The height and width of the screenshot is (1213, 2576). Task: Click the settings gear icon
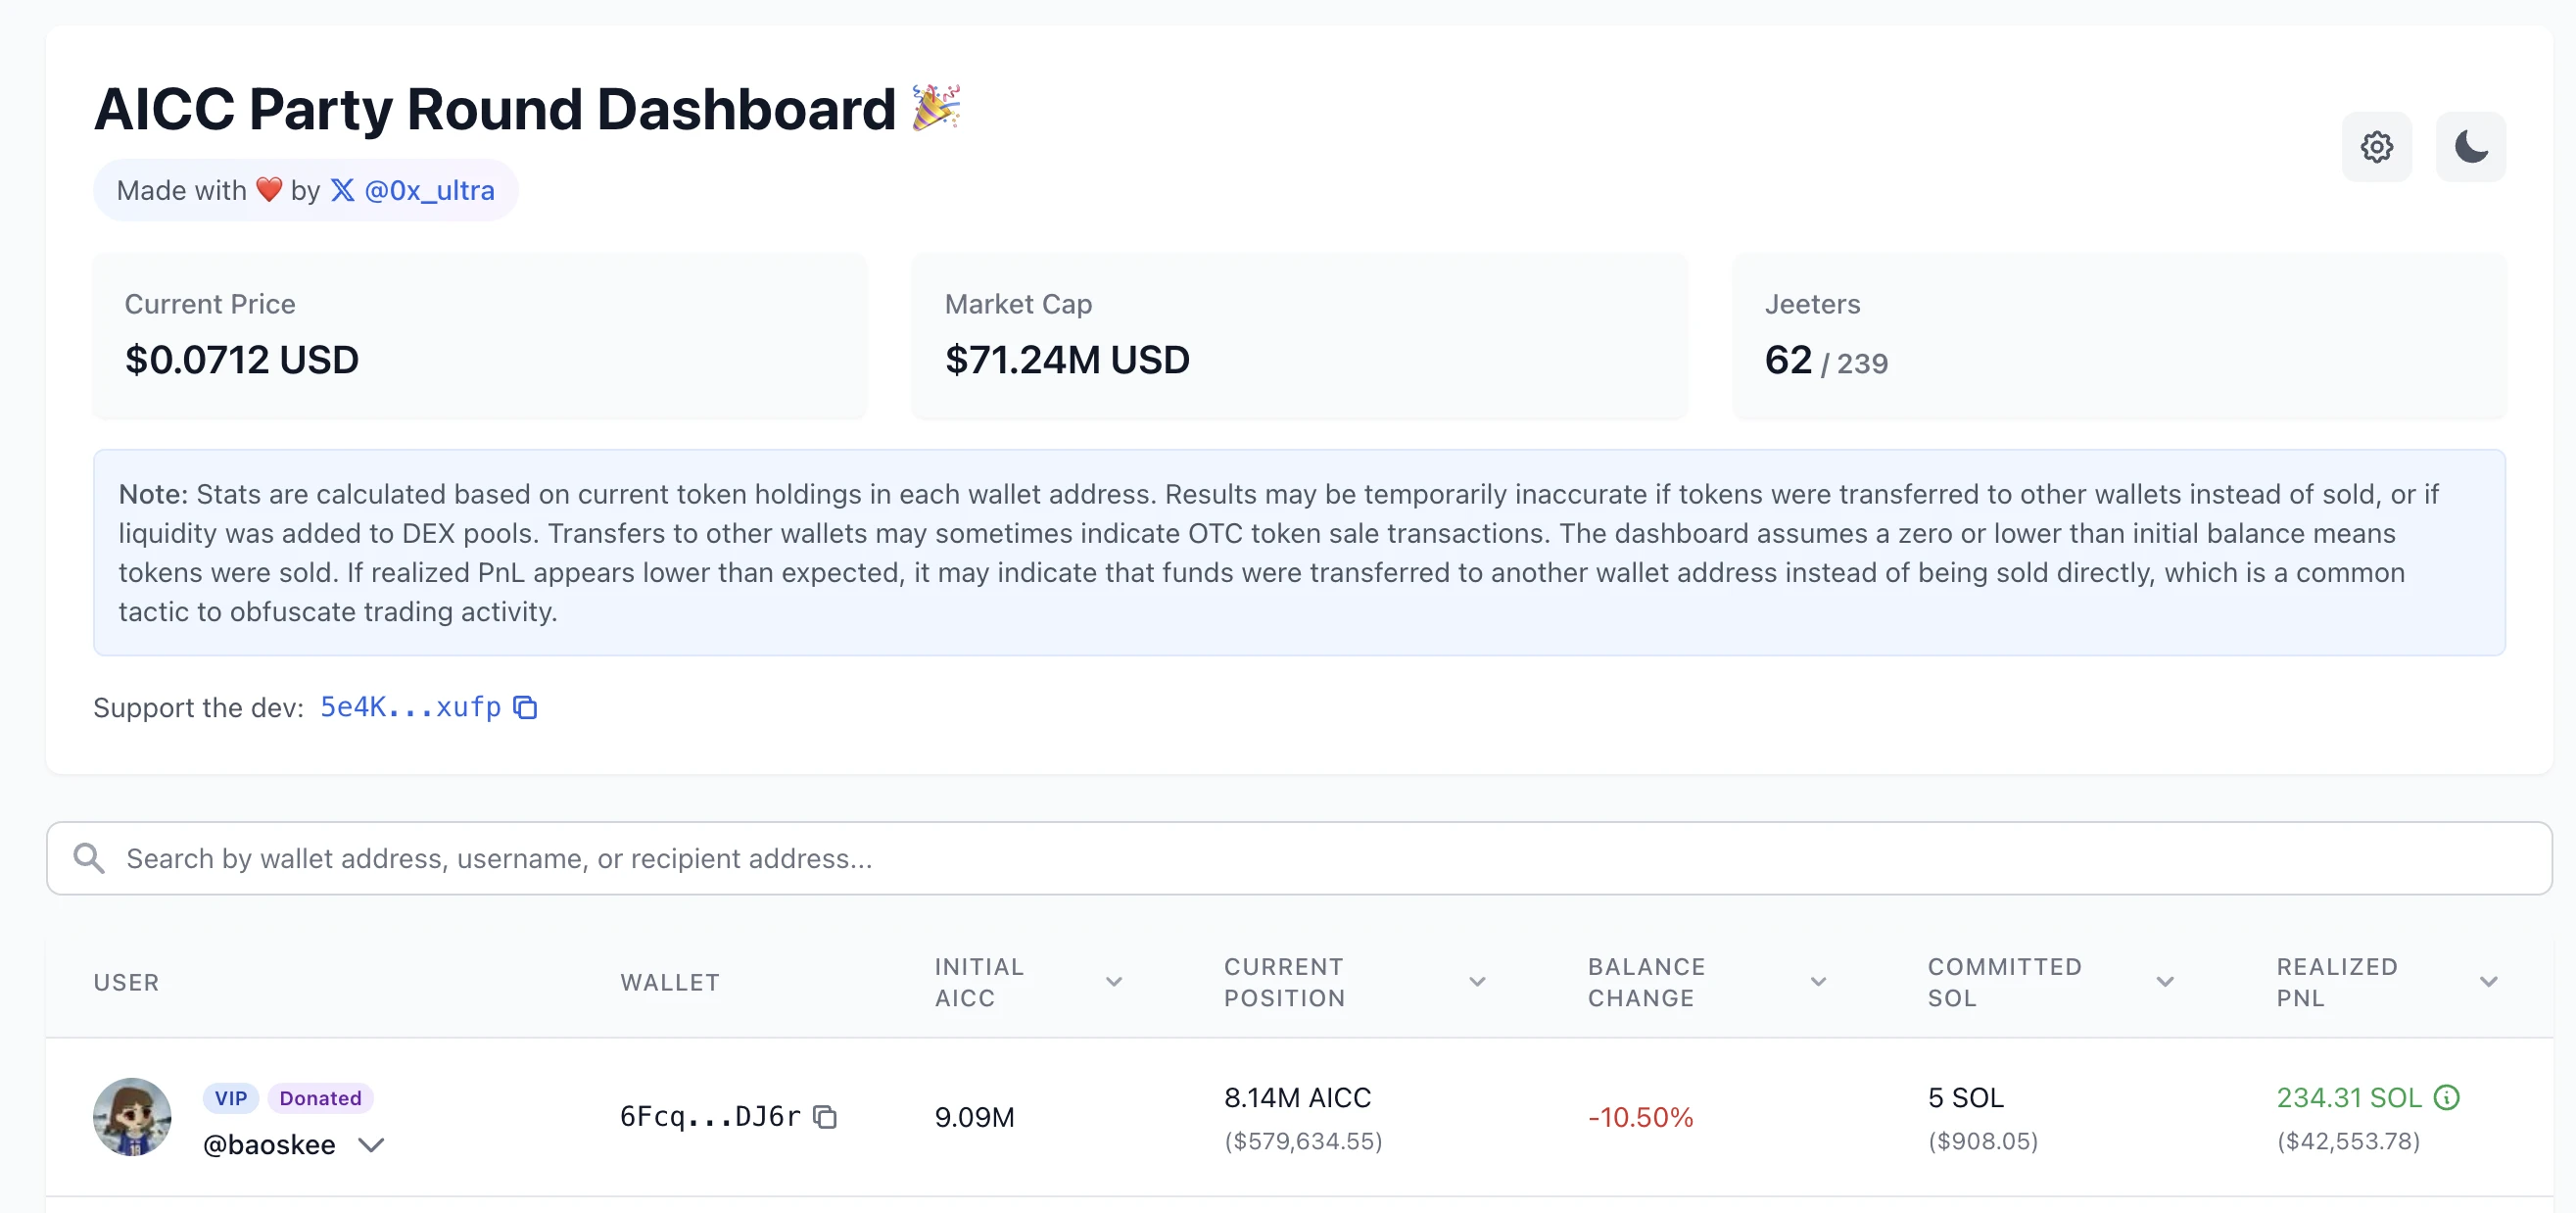click(x=2377, y=146)
